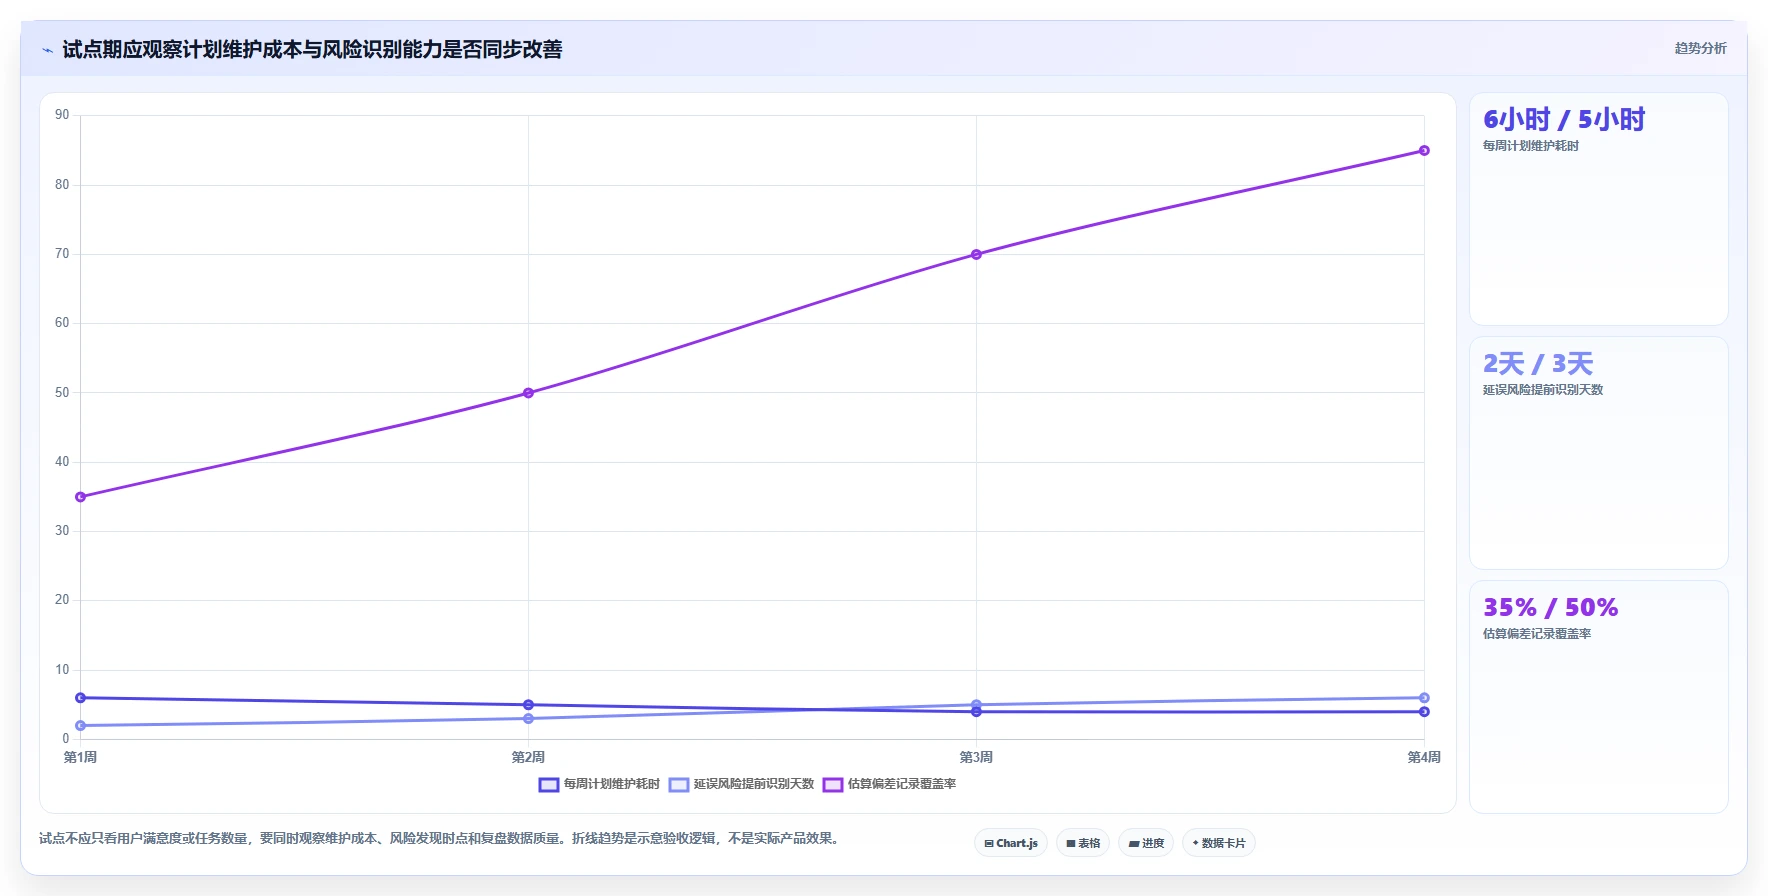The height and width of the screenshot is (896, 1768).
Task: Click the chart heading 试点期应观察计划维护成本
Action: coord(312,50)
